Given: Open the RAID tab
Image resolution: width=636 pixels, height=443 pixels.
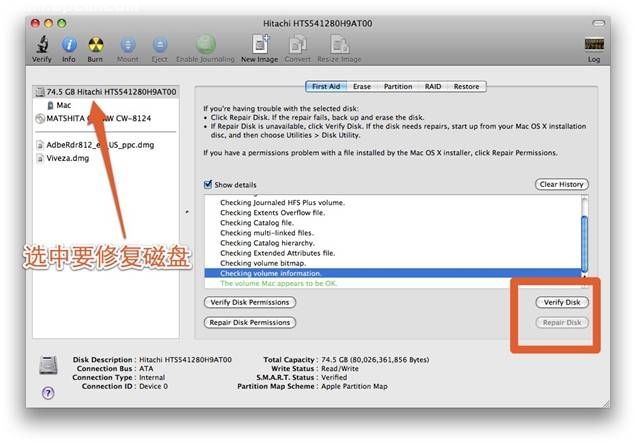Looking at the screenshot, I should [433, 87].
